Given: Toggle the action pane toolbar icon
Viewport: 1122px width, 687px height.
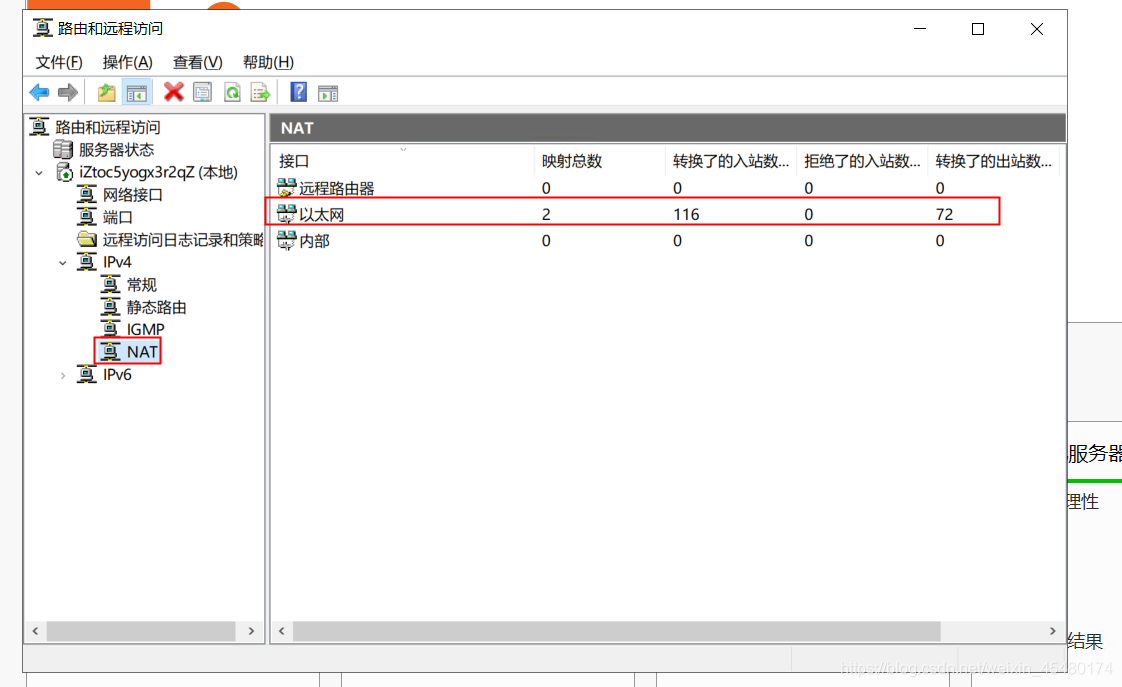Looking at the screenshot, I should click(328, 93).
